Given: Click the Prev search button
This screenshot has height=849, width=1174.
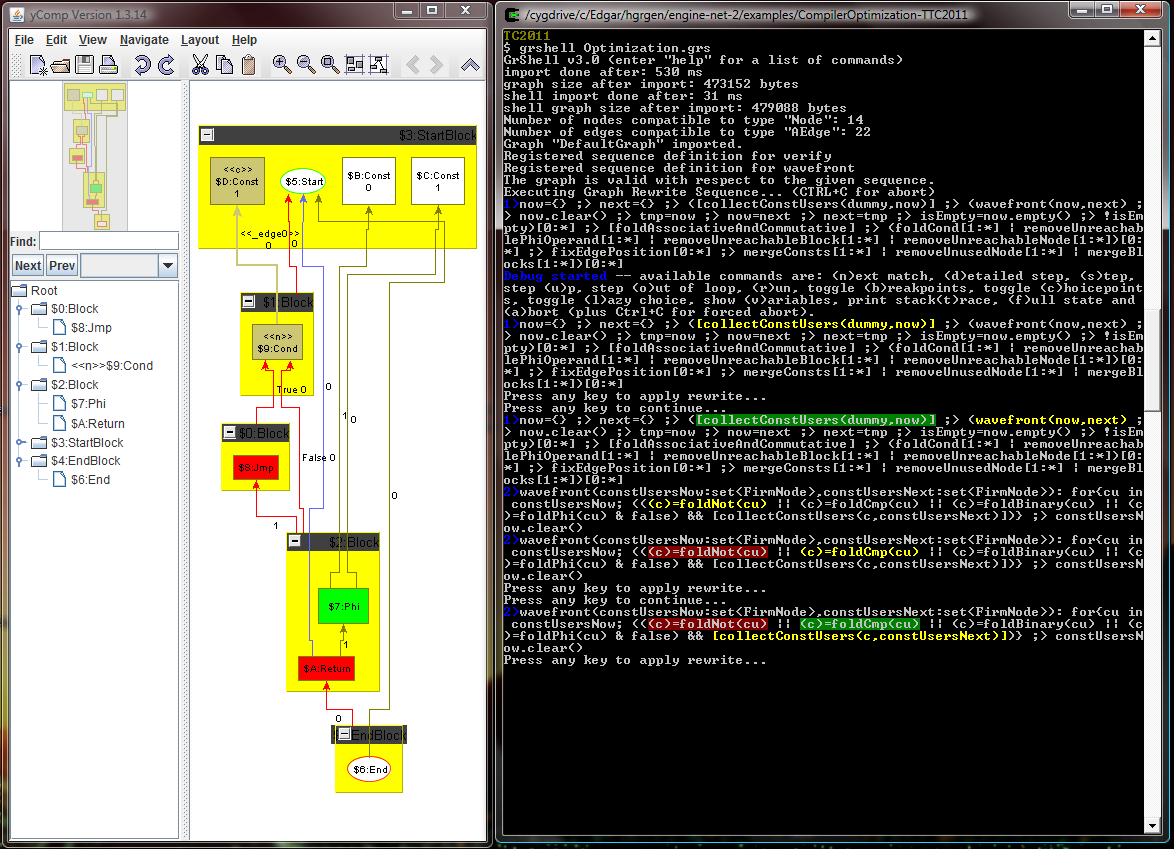Looking at the screenshot, I should coord(62,266).
